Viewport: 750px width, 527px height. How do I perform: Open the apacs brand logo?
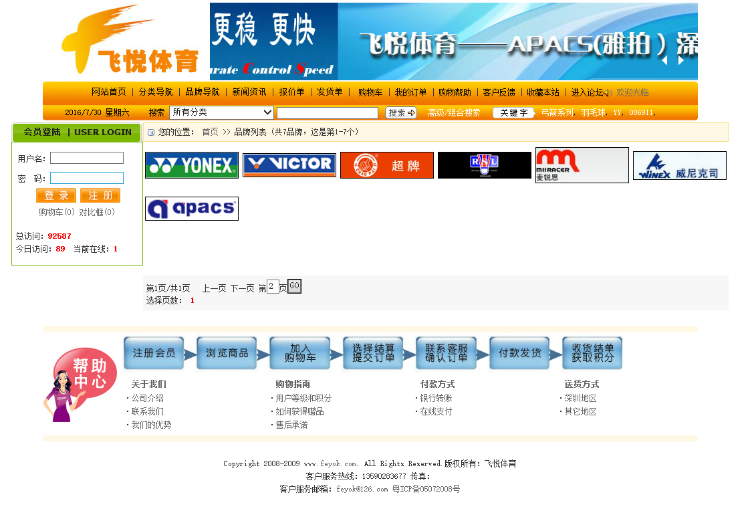192,209
